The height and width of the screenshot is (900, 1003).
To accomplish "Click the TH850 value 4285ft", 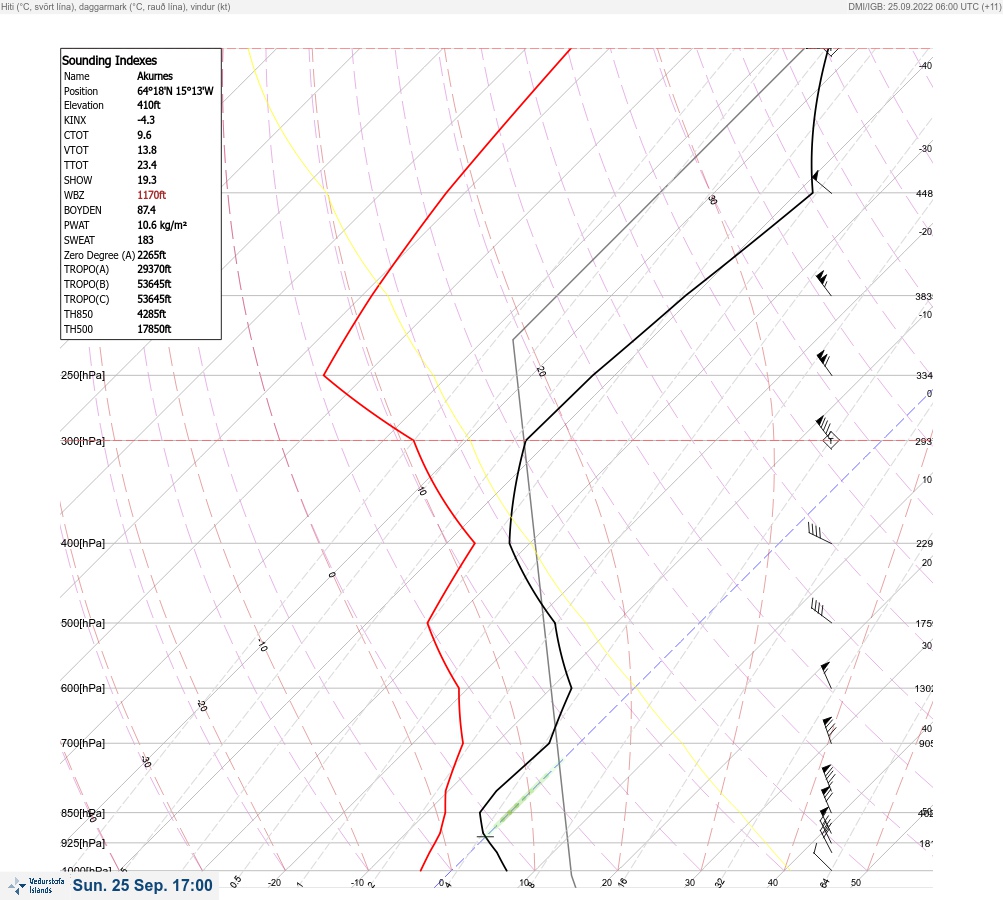I will coord(152,314).
